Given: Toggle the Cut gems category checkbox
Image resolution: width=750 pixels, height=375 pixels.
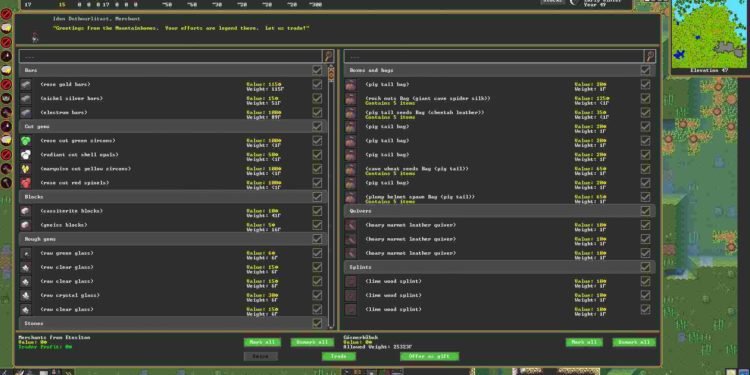Looking at the screenshot, I should (317, 126).
